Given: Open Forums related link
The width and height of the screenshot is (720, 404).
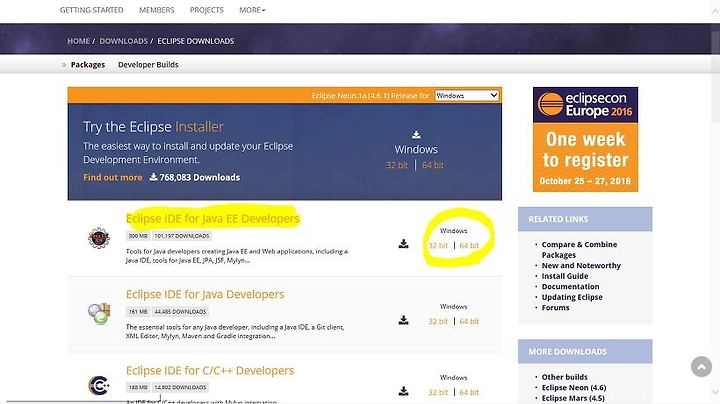Looking at the screenshot, I should (x=555, y=308).
